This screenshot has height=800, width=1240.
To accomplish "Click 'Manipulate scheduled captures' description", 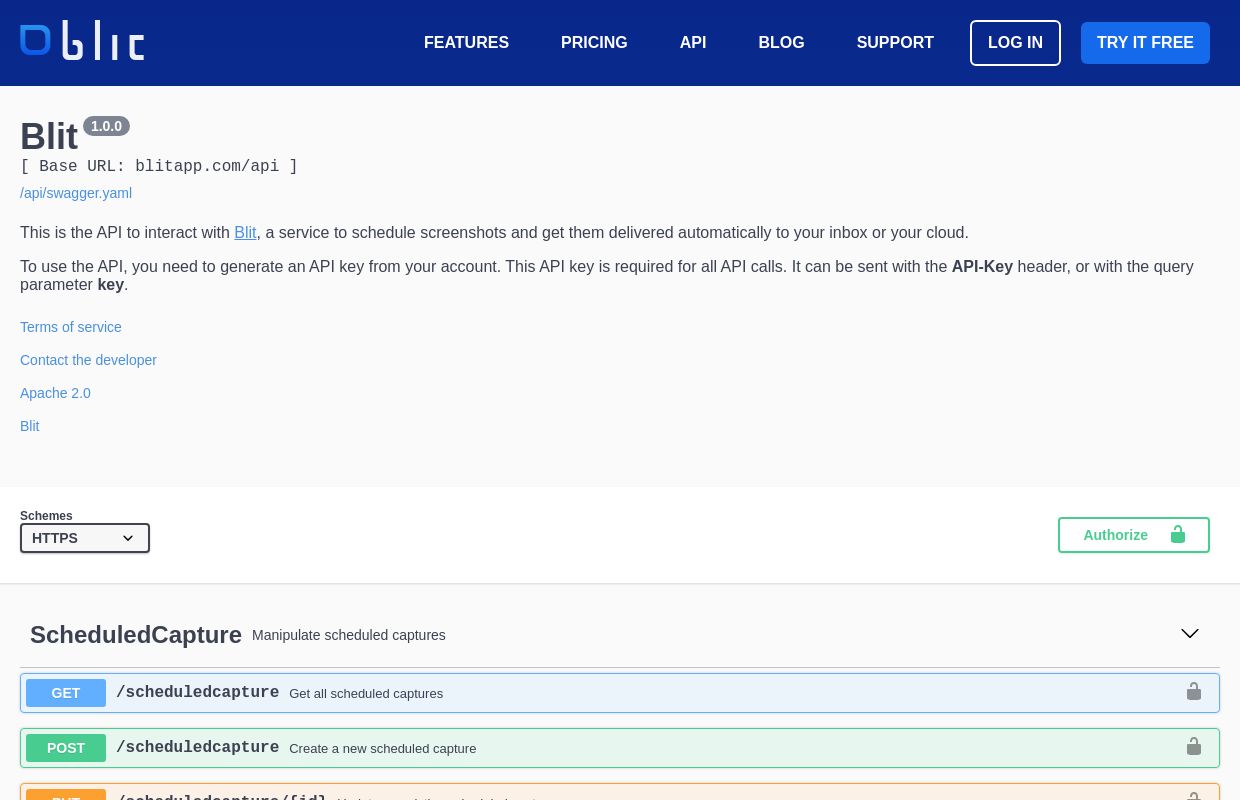I will (x=349, y=635).
